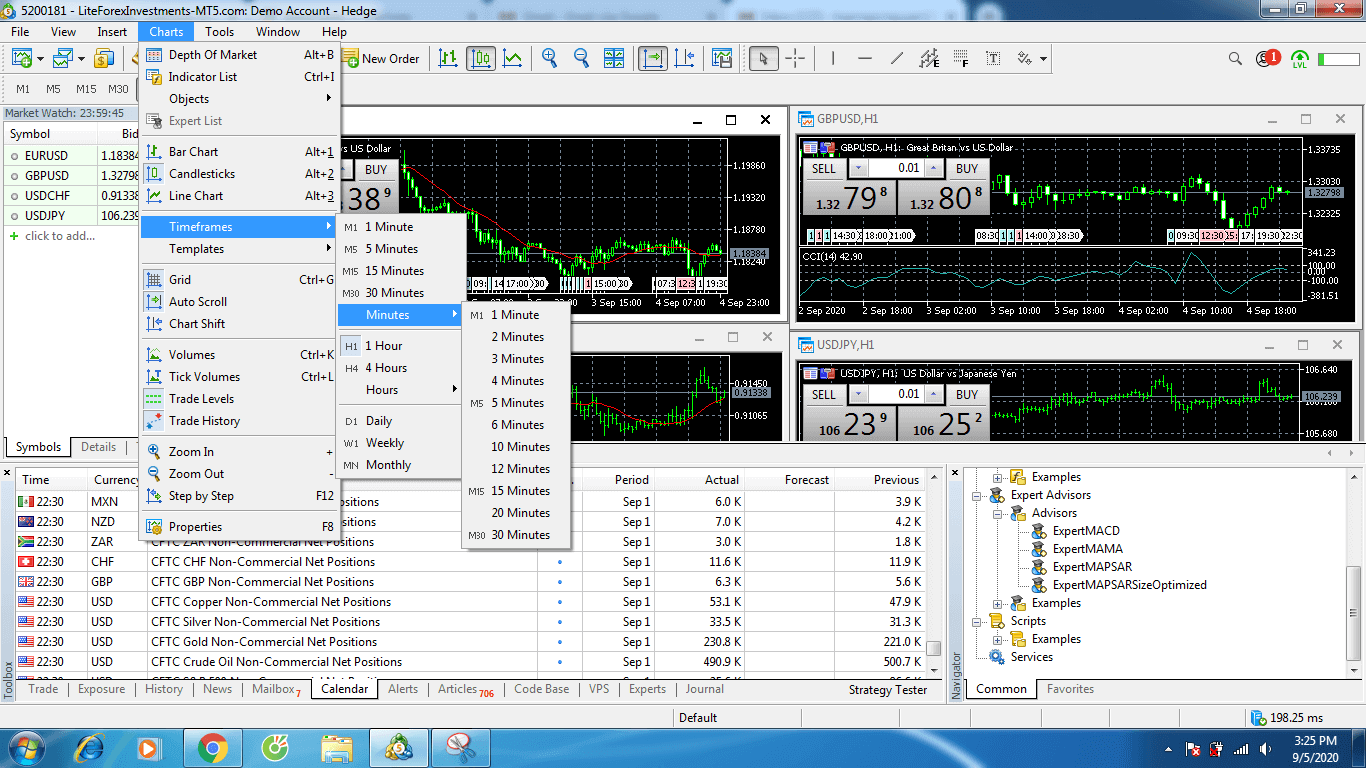Open MetaTrader from the Windows taskbar

[401, 747]
